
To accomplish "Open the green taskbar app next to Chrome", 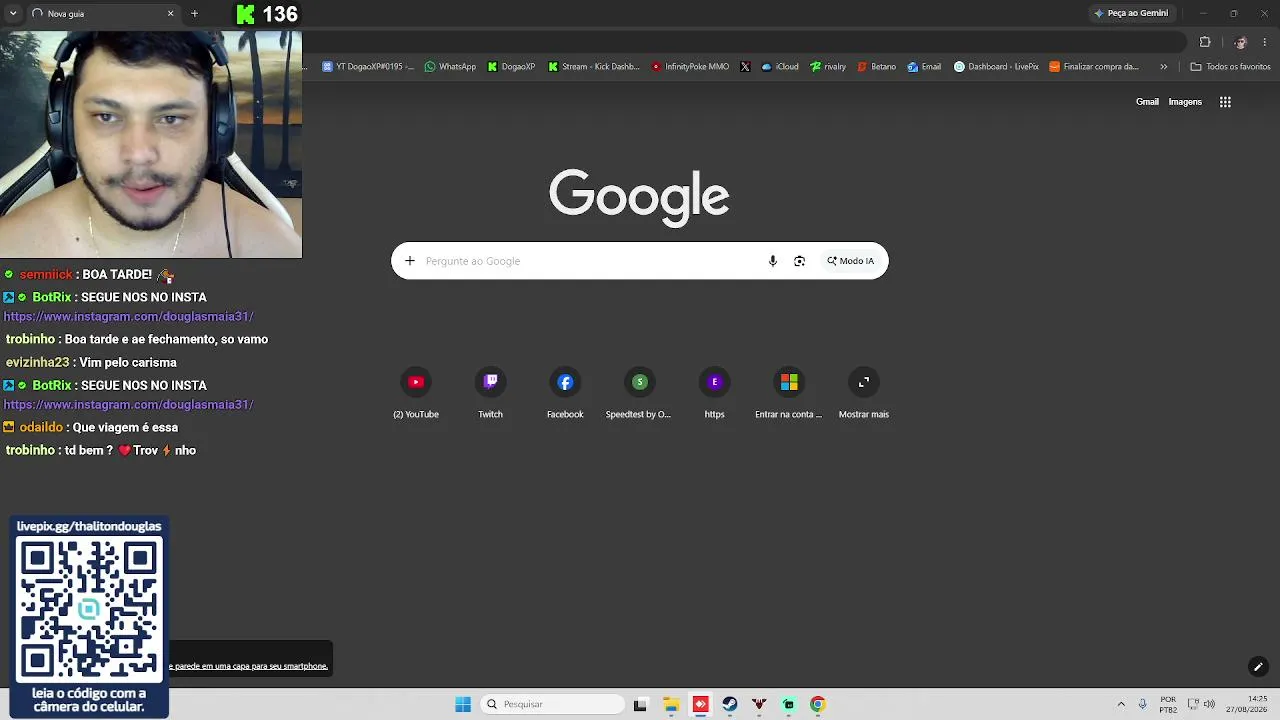I will (788, 704).
